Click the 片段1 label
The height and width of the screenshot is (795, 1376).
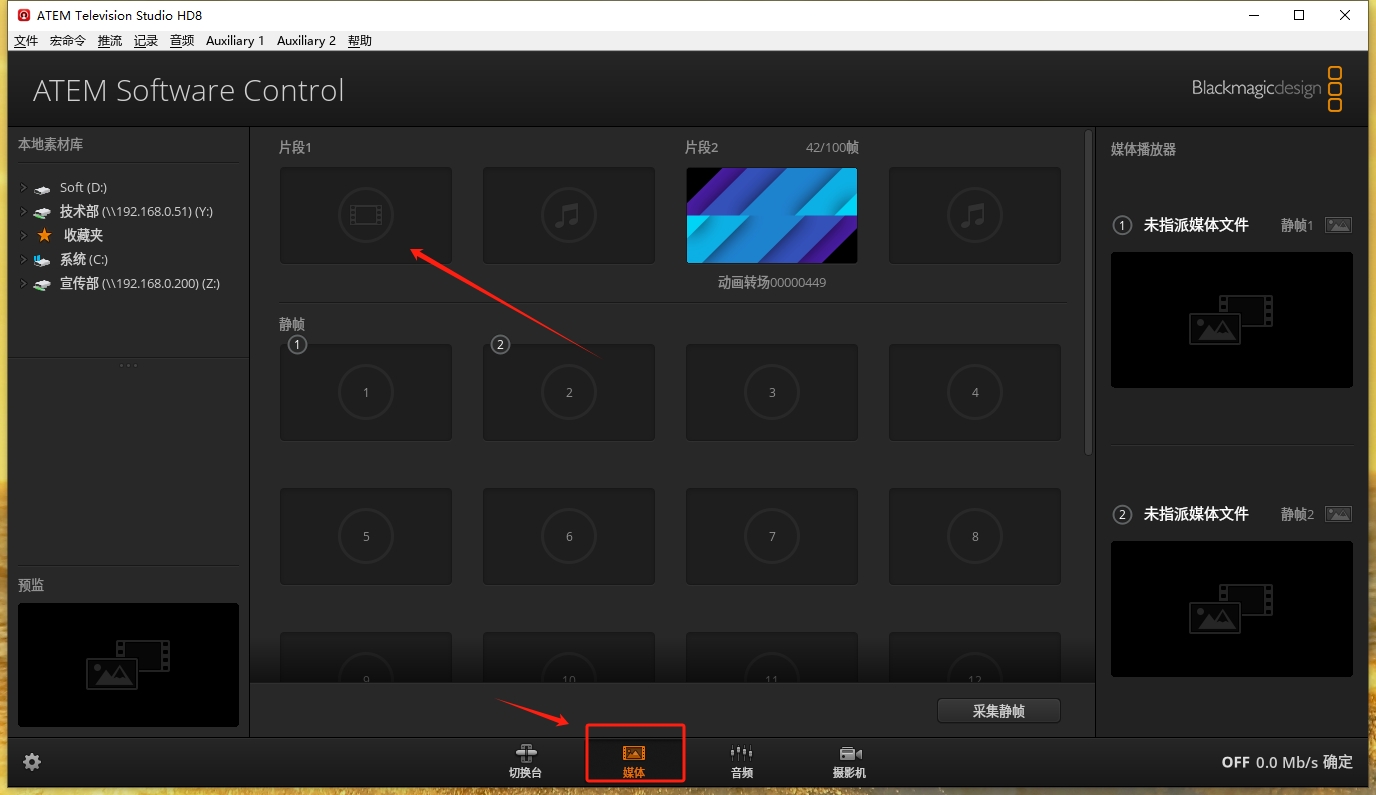pyautogui.click(x=296, y=147)
